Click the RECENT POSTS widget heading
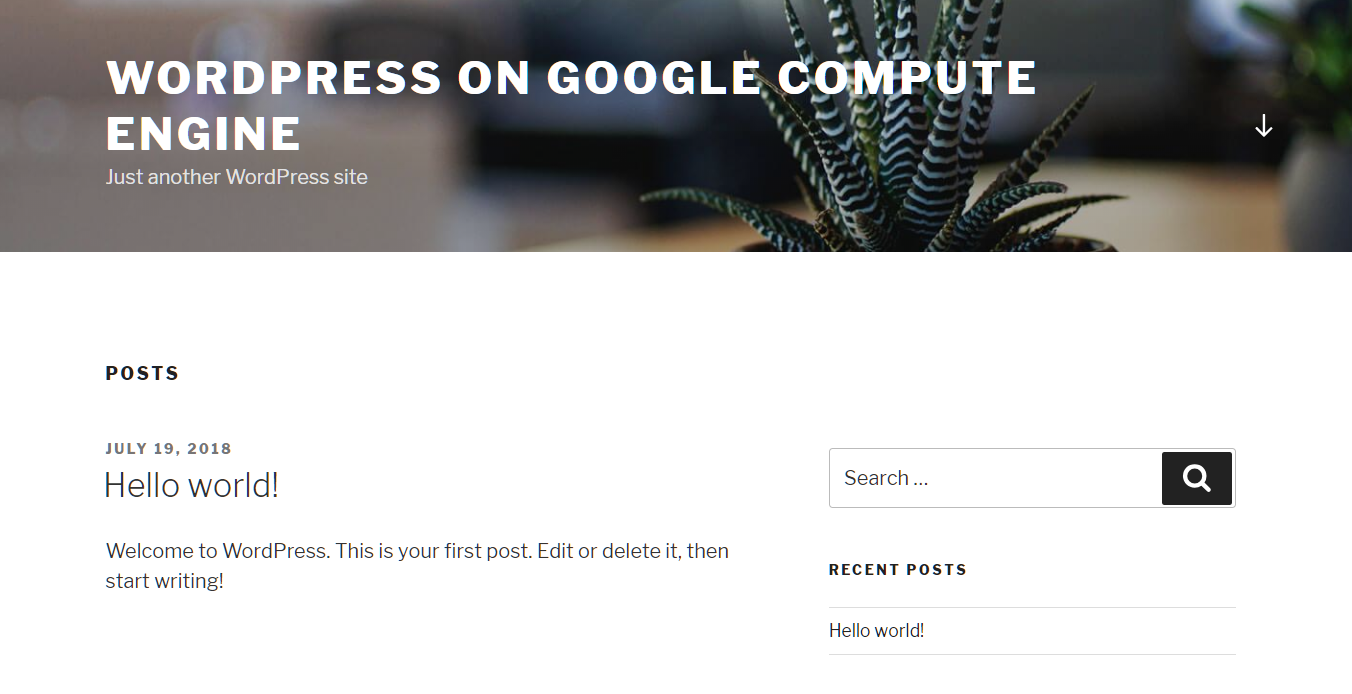1352x694 pixels. (x=898, y=570)
